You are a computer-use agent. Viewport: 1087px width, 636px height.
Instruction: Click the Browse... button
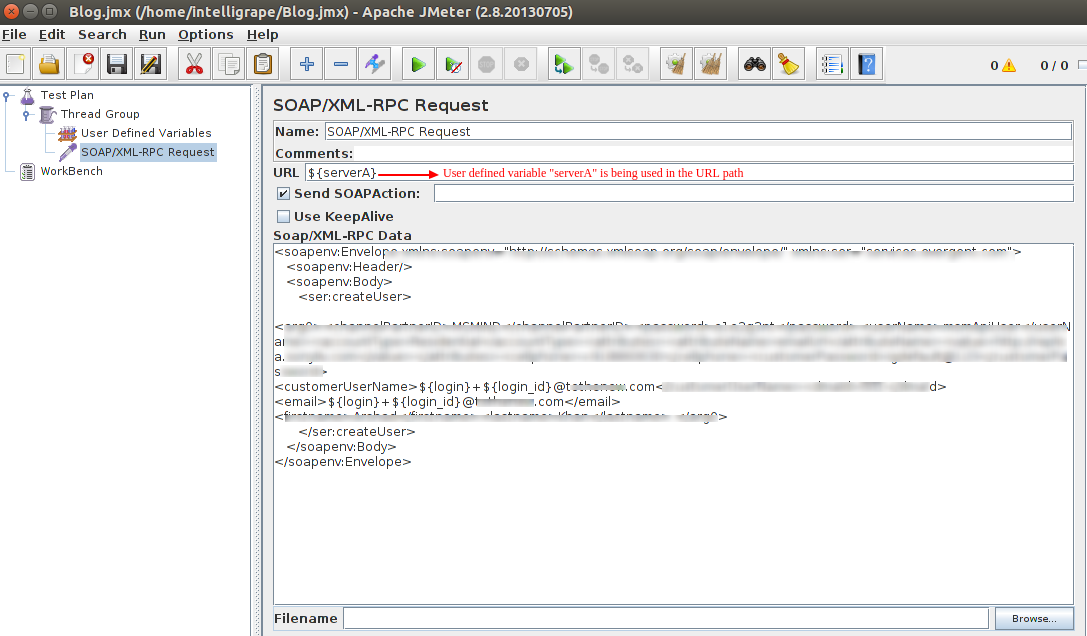1033,619
